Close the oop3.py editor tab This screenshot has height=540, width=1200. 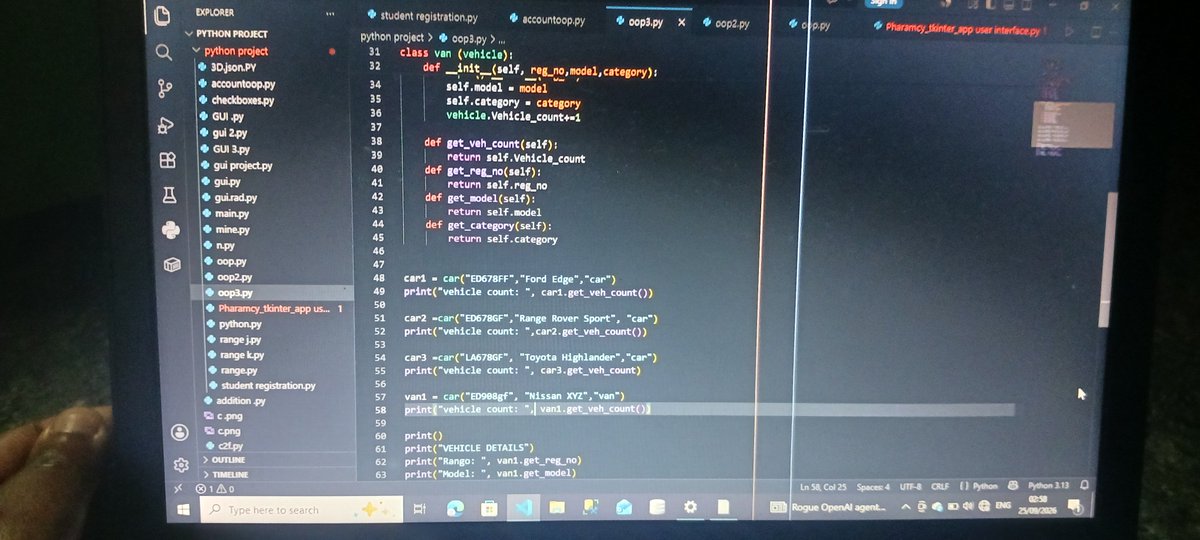(x=682, y=22)
